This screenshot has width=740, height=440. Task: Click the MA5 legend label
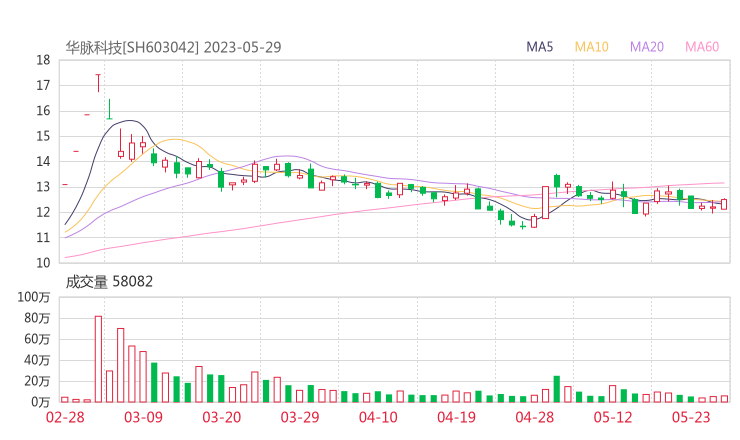click(539, 47)
